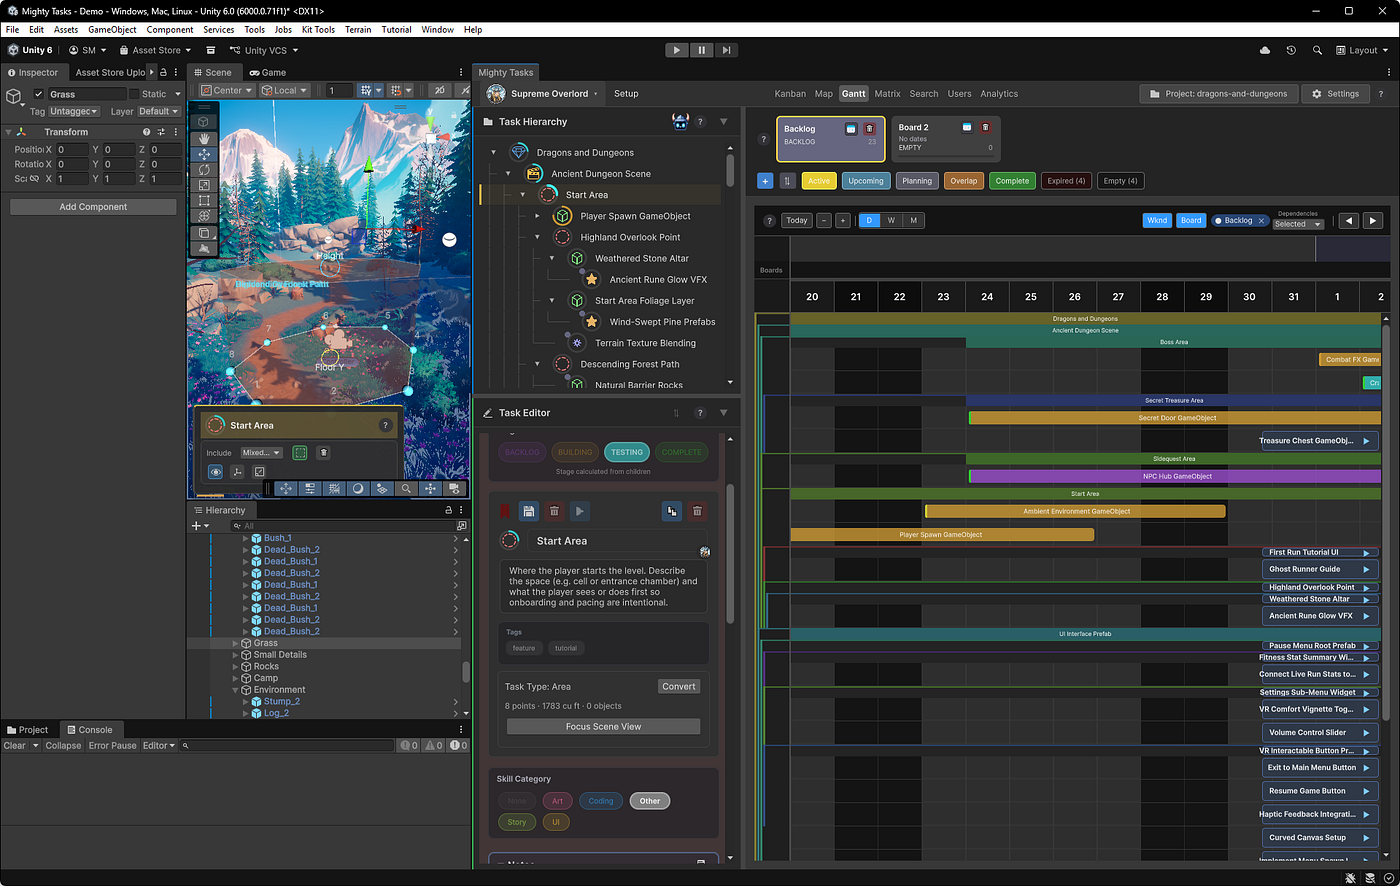The width and height of the screenshot is (1400, 886).
Task: Click the Ambient Environment GameObject gantt bar
Action: point(1075,511)
